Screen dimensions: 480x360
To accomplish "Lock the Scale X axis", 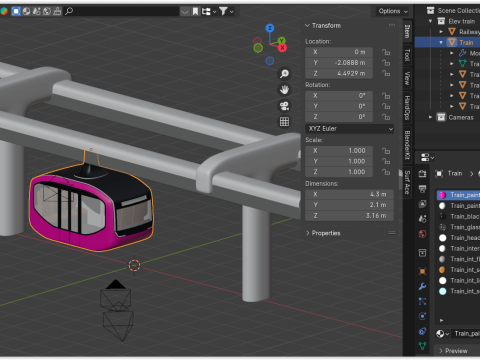I will 386,151.
